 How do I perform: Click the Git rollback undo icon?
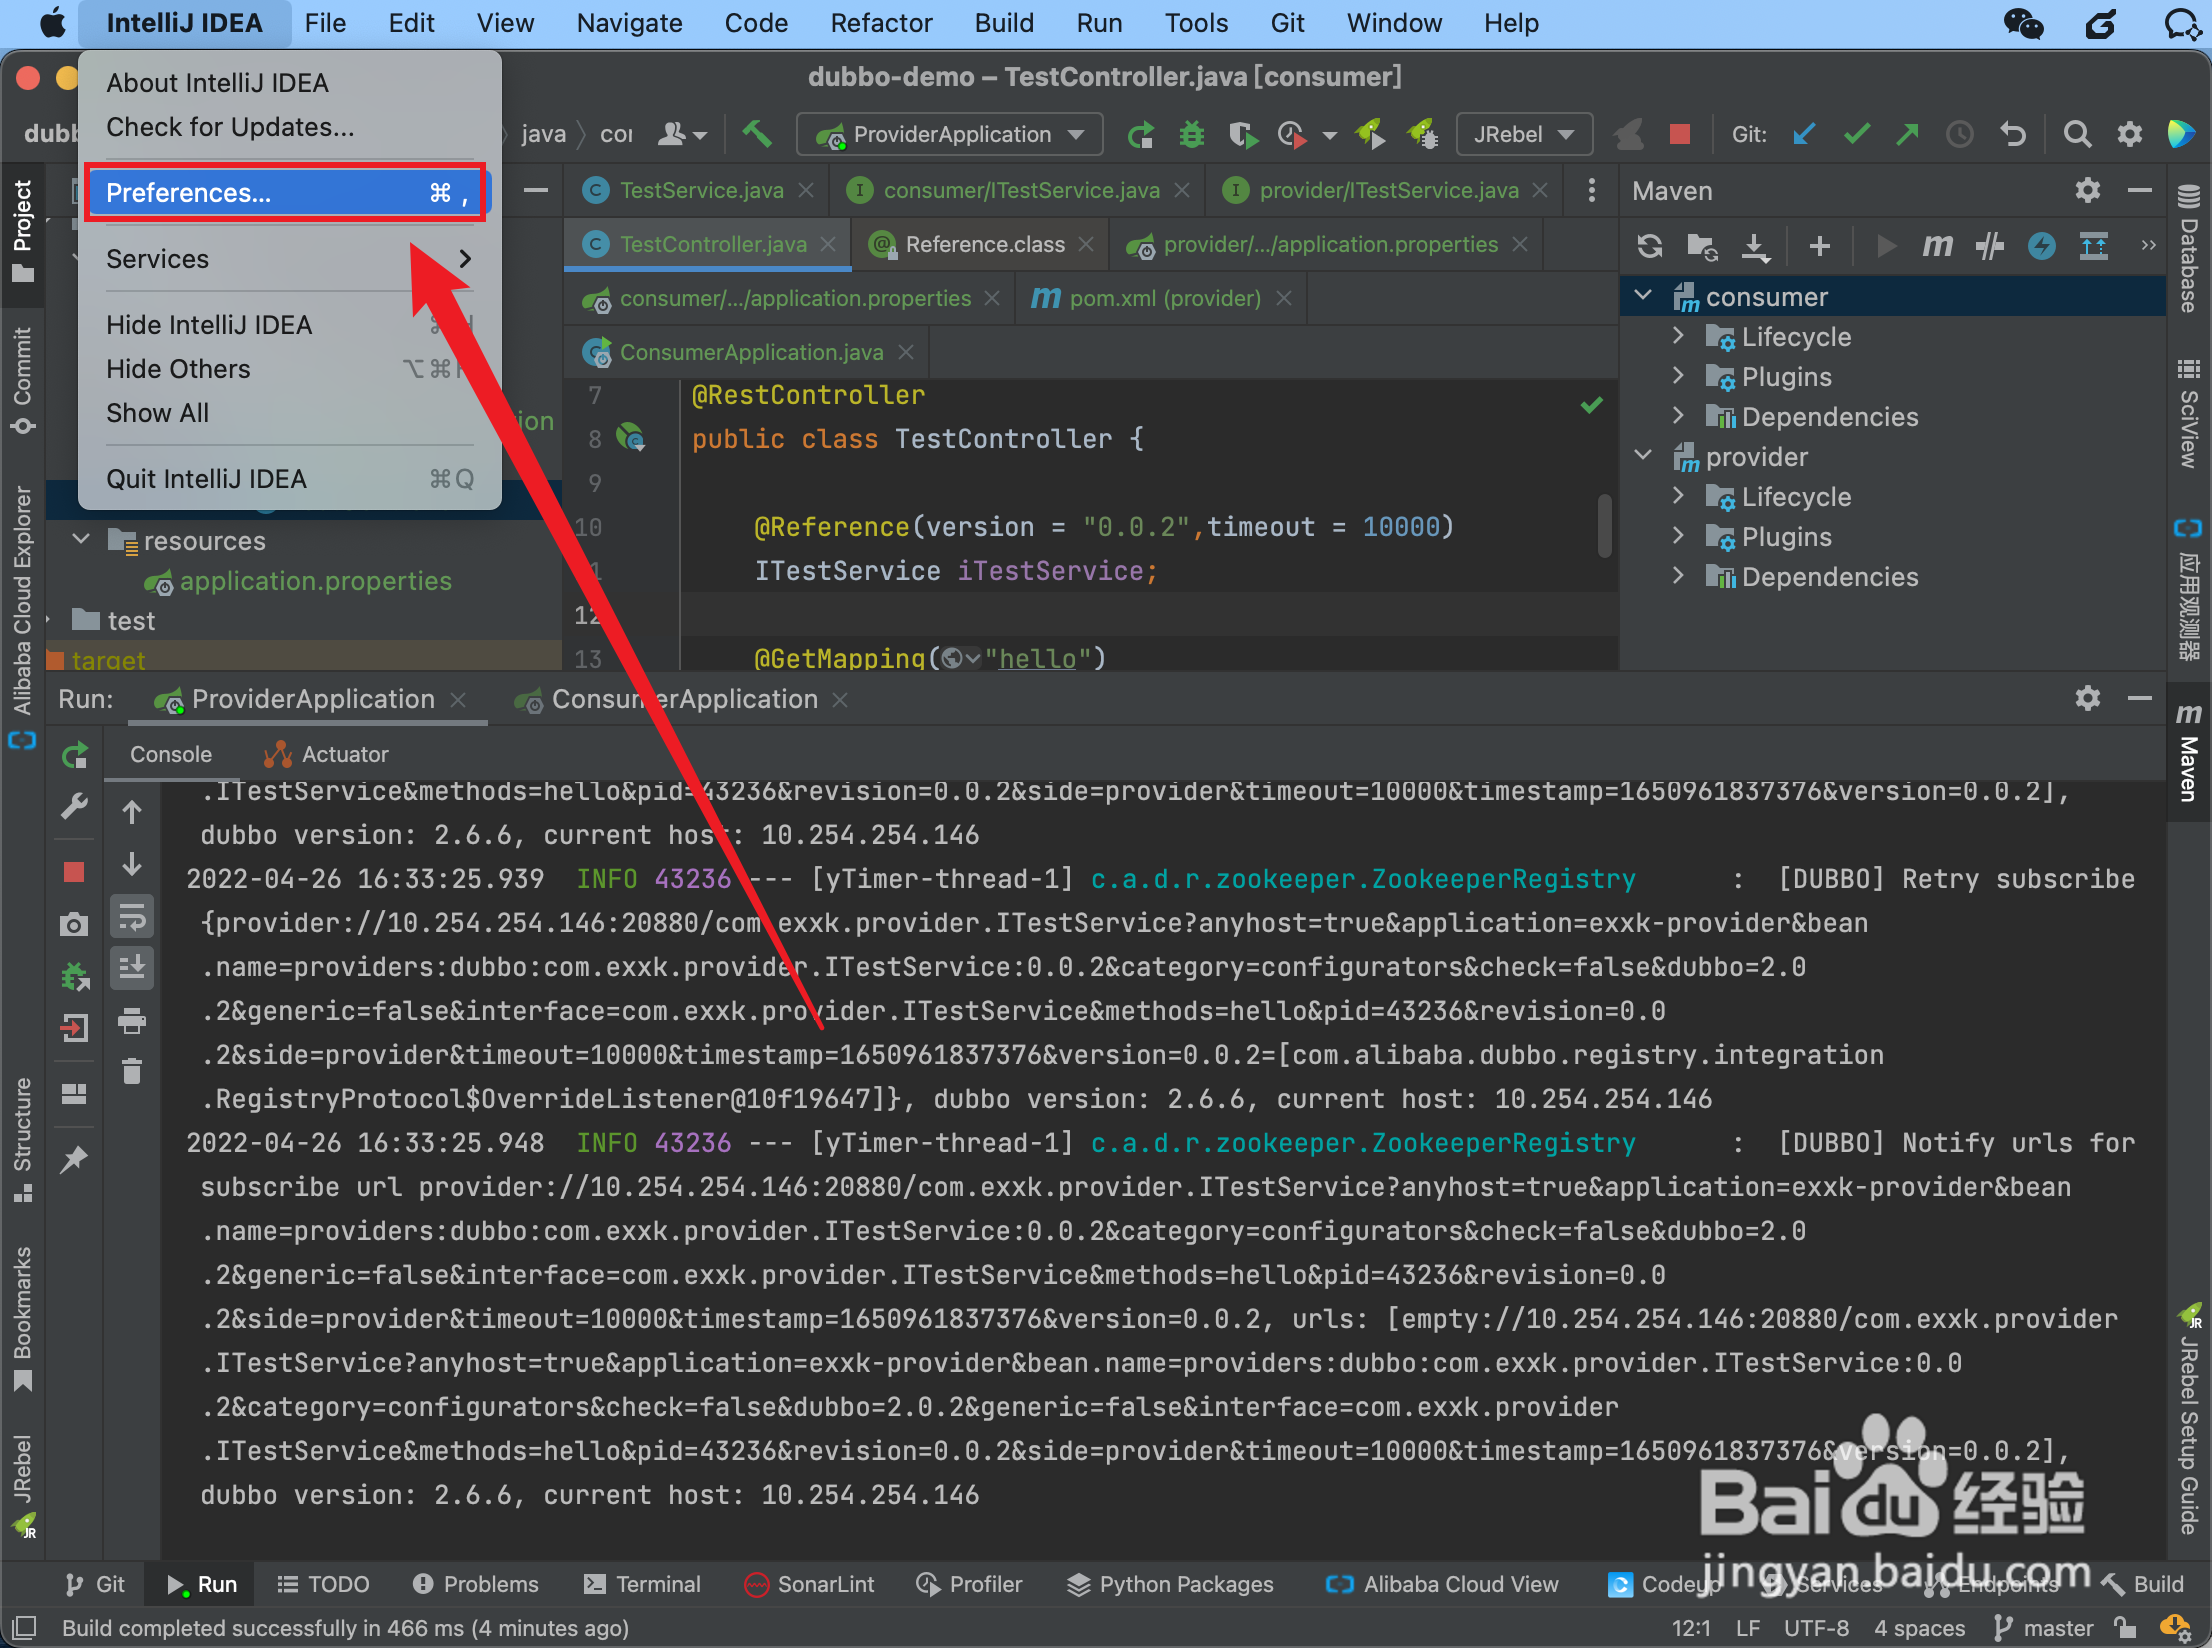[x=2013, y=134]
